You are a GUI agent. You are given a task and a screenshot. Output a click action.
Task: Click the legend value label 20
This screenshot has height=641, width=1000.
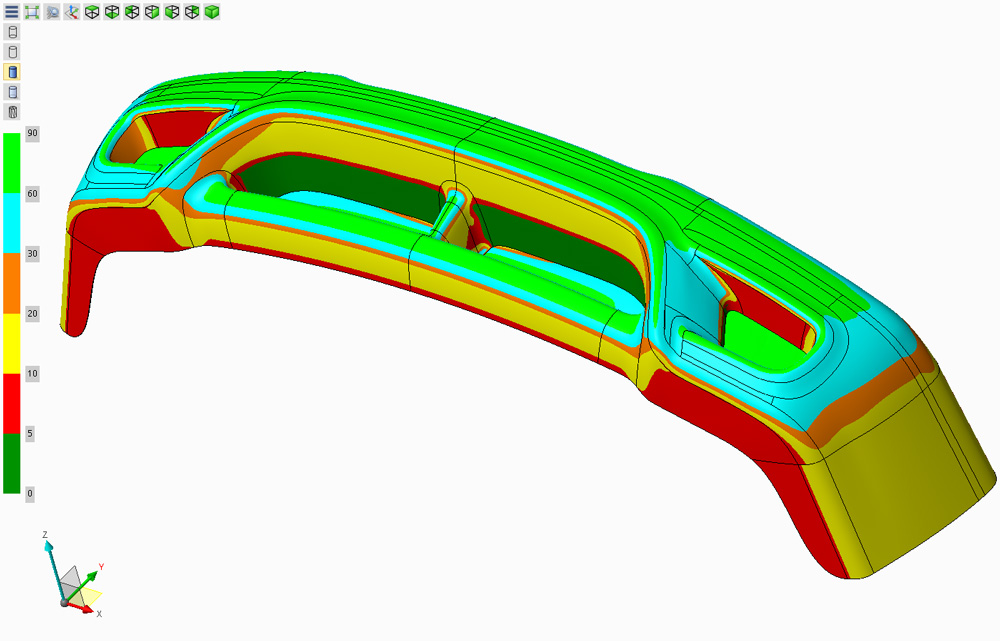point(32,313)
